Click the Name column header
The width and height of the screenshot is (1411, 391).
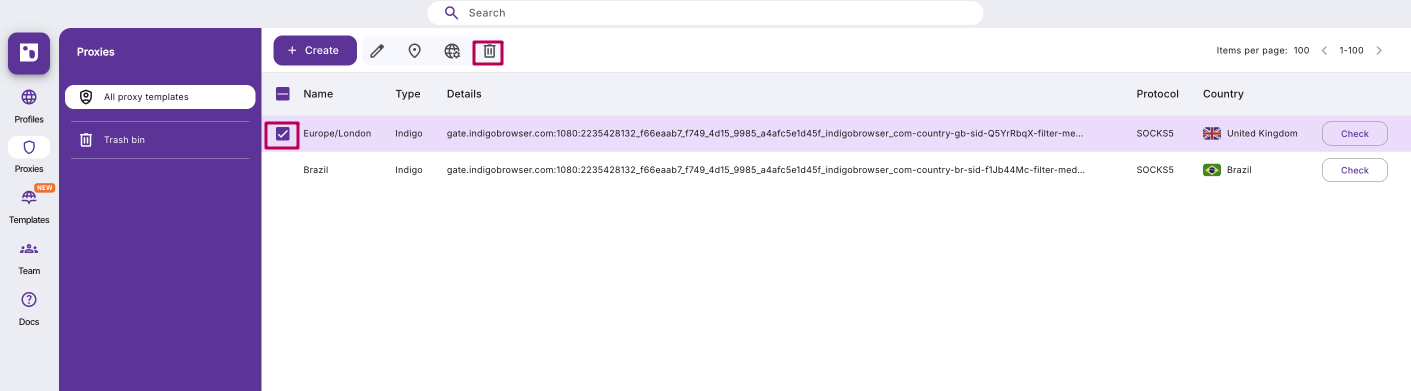318,94
